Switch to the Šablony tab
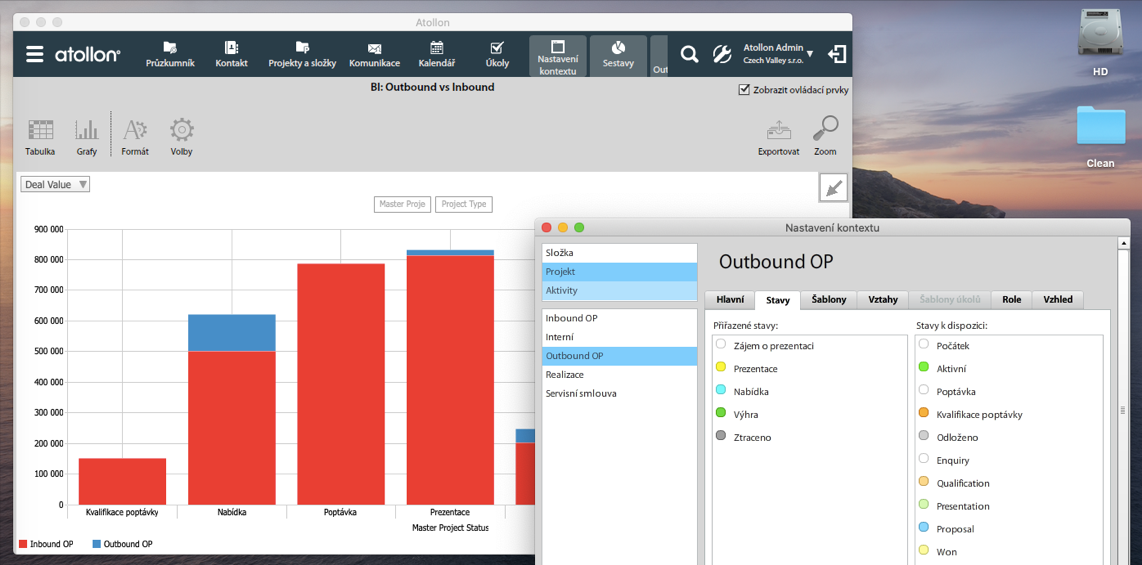 (828, 299)
